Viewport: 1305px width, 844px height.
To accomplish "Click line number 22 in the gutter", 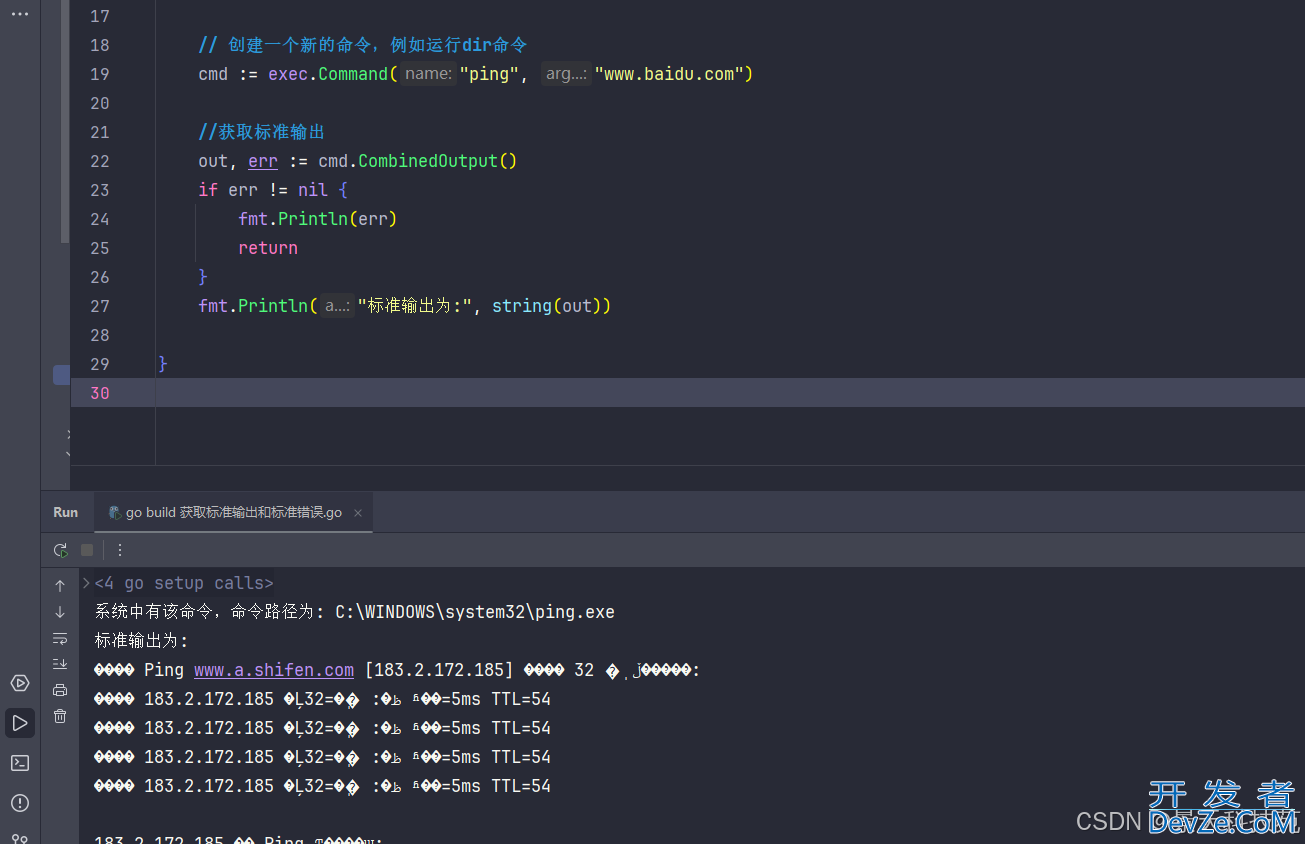I will coord(99,161).
